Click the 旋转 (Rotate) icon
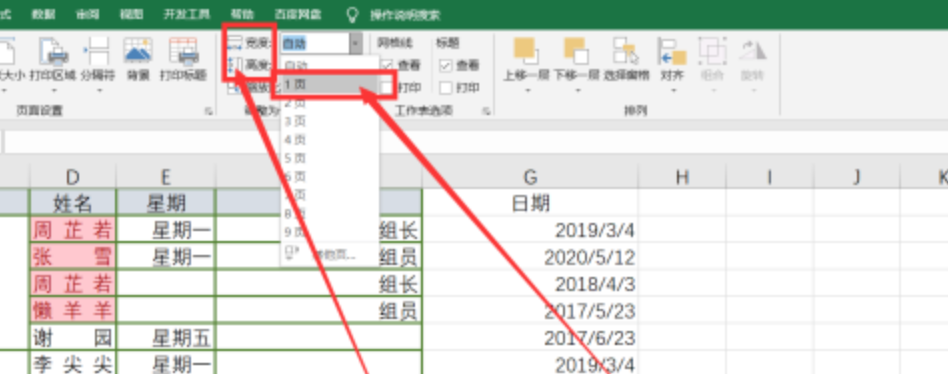948x374 pixels. pos(753,51)
